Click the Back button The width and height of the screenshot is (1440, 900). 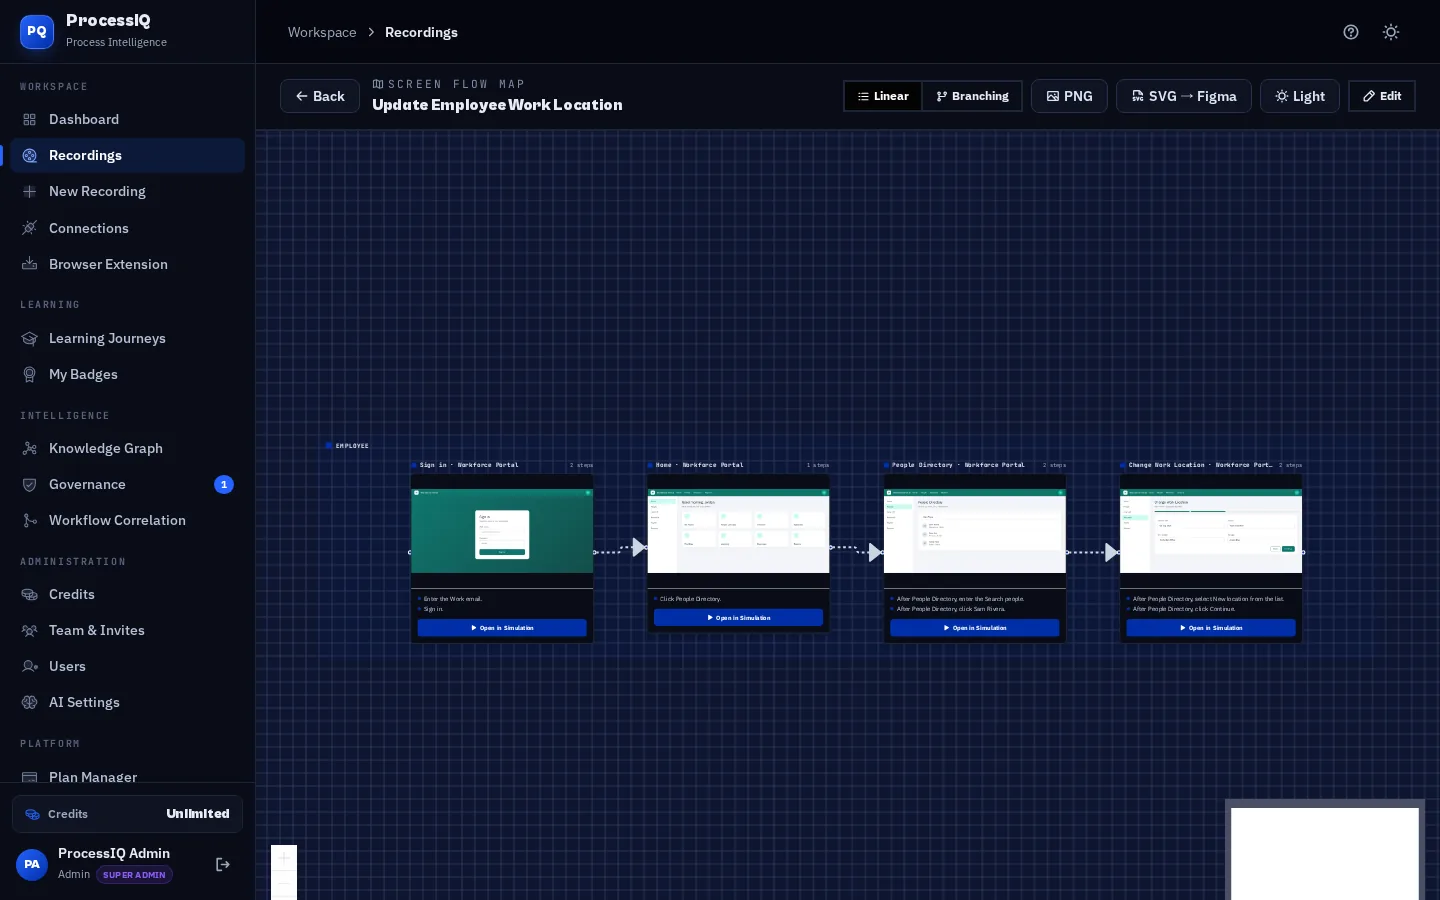(320, 96)
